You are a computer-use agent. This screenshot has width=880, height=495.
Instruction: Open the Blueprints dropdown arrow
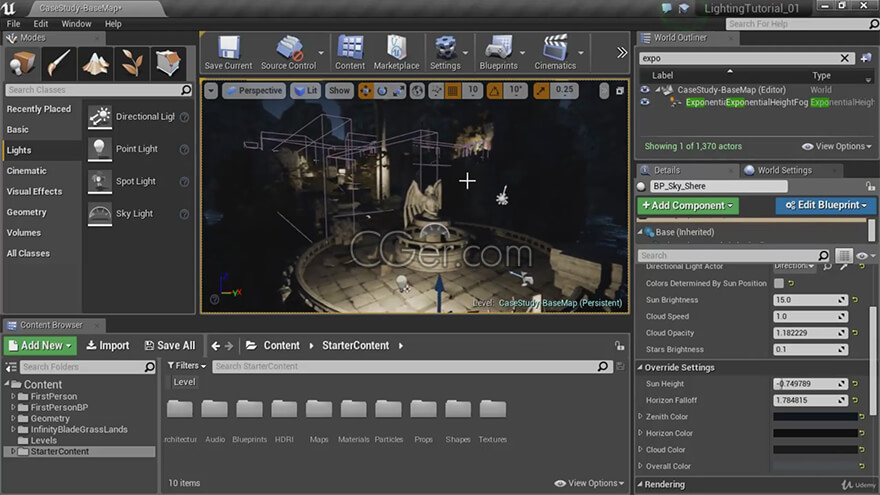522,53
